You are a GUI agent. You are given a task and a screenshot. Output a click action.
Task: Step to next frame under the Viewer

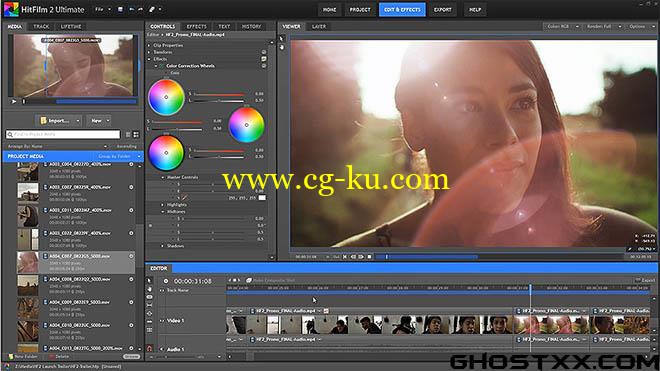tap(361, 256)
